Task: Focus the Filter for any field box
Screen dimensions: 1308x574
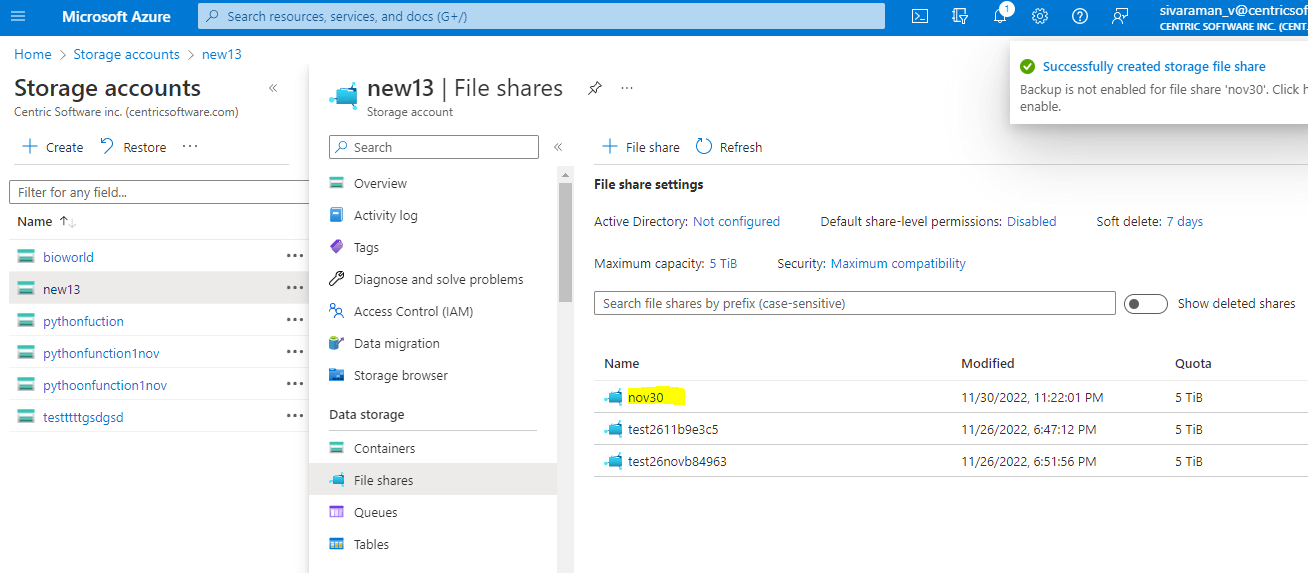Action: [x=159, y=192]
